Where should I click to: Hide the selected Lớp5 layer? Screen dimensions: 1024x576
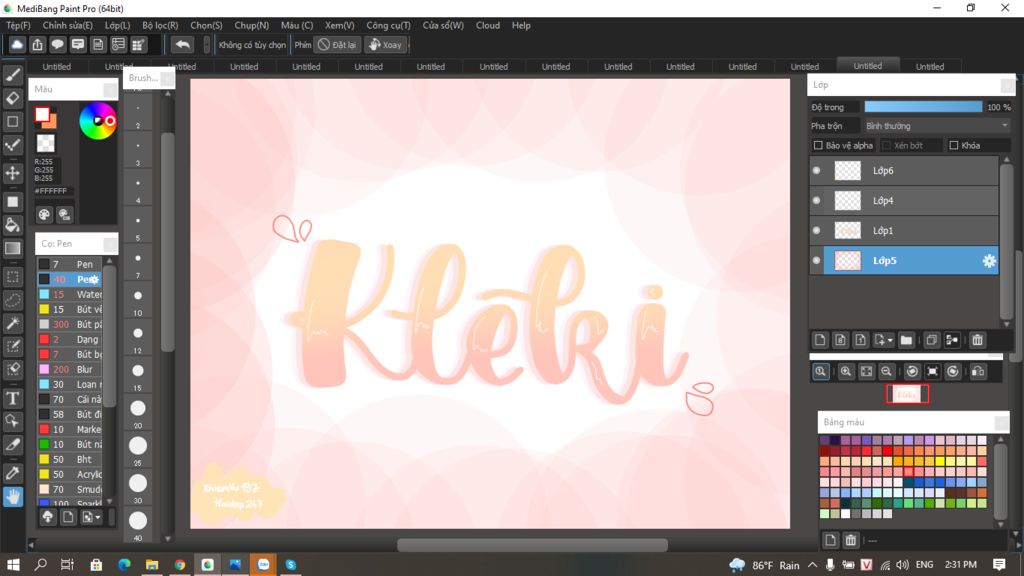point(816,261)
